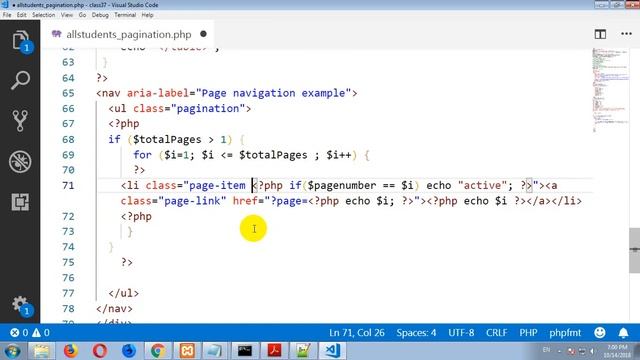Image resolution: width=640 pixels, height=360 pixels.
Task: Open the Edit menu
Action: [x=22, y=15]
